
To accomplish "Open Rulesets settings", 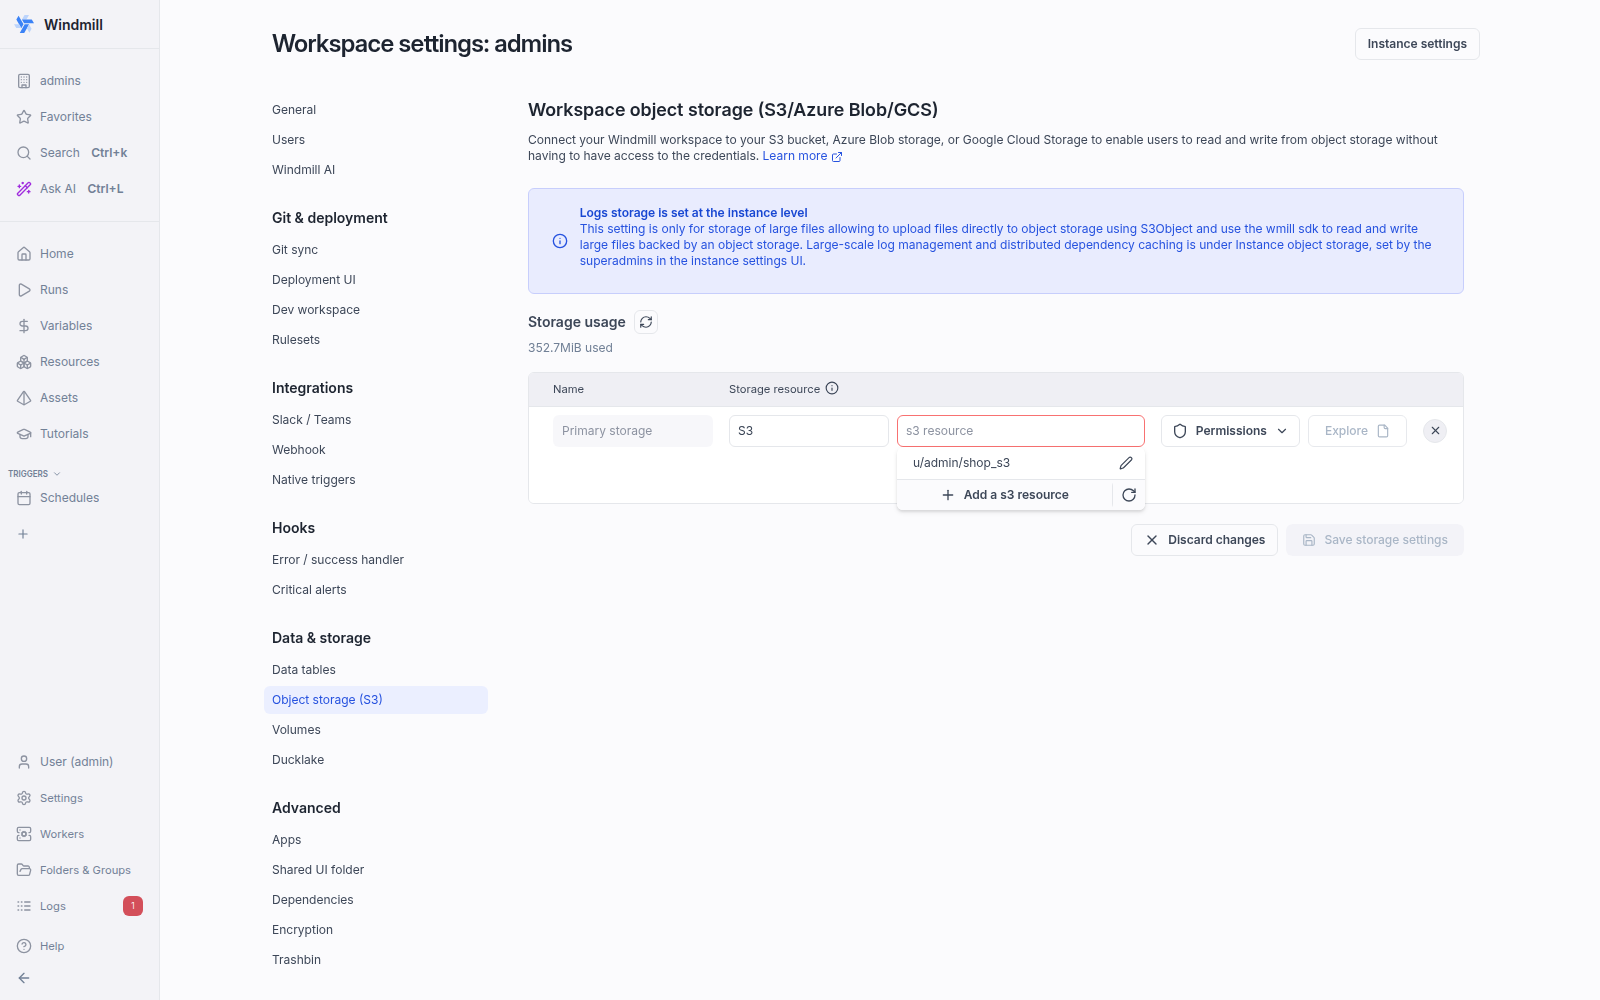I will tap(296, 340).
